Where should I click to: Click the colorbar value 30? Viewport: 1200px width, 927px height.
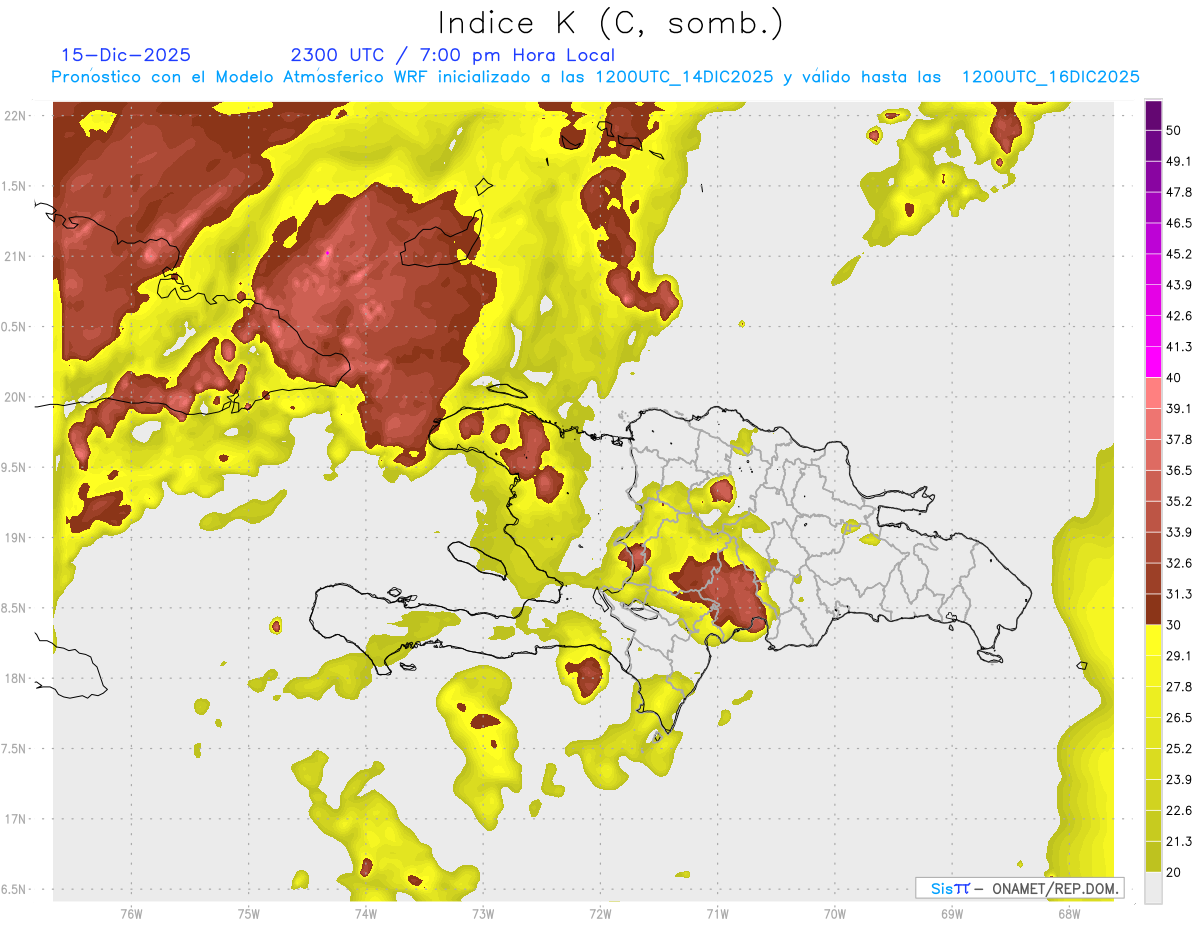tap(1176, 625)
